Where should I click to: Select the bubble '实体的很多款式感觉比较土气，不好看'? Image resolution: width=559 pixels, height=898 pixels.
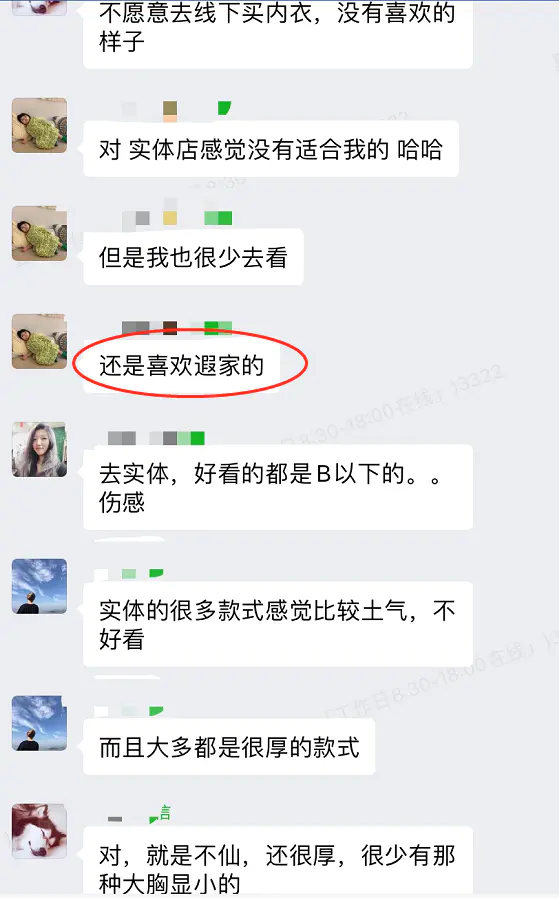tap(278, 624)
